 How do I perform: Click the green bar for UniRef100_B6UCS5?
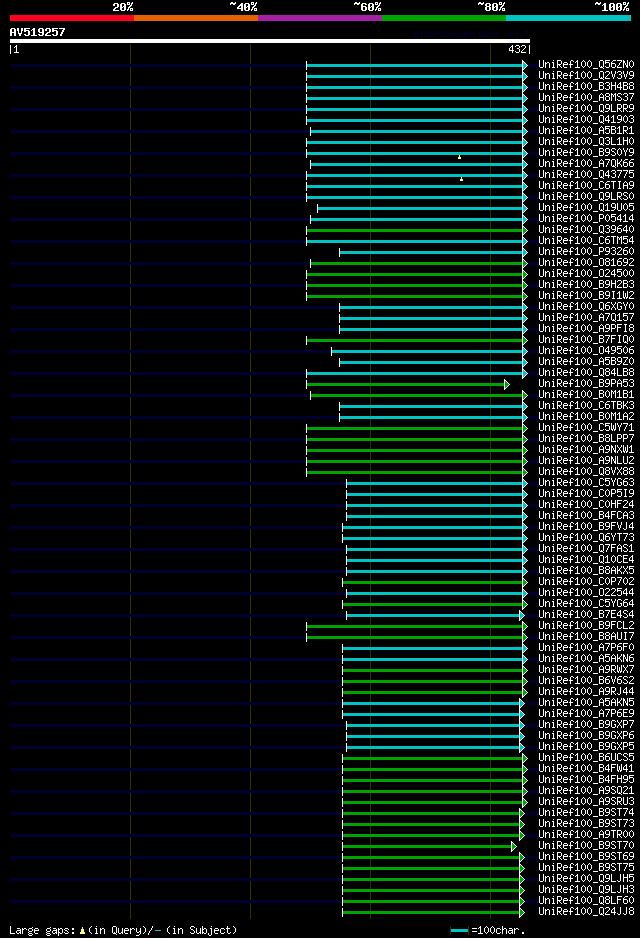(432, 759)
